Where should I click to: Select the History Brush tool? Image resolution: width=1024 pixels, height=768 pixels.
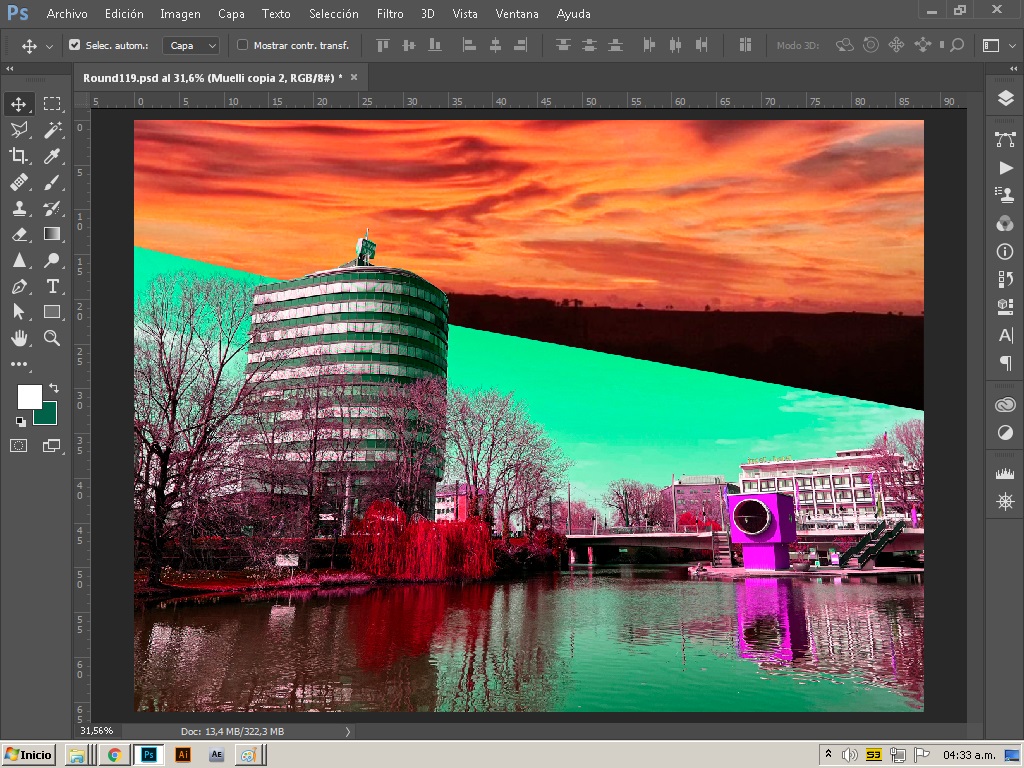pyautogui.click(x=52, y=208)
